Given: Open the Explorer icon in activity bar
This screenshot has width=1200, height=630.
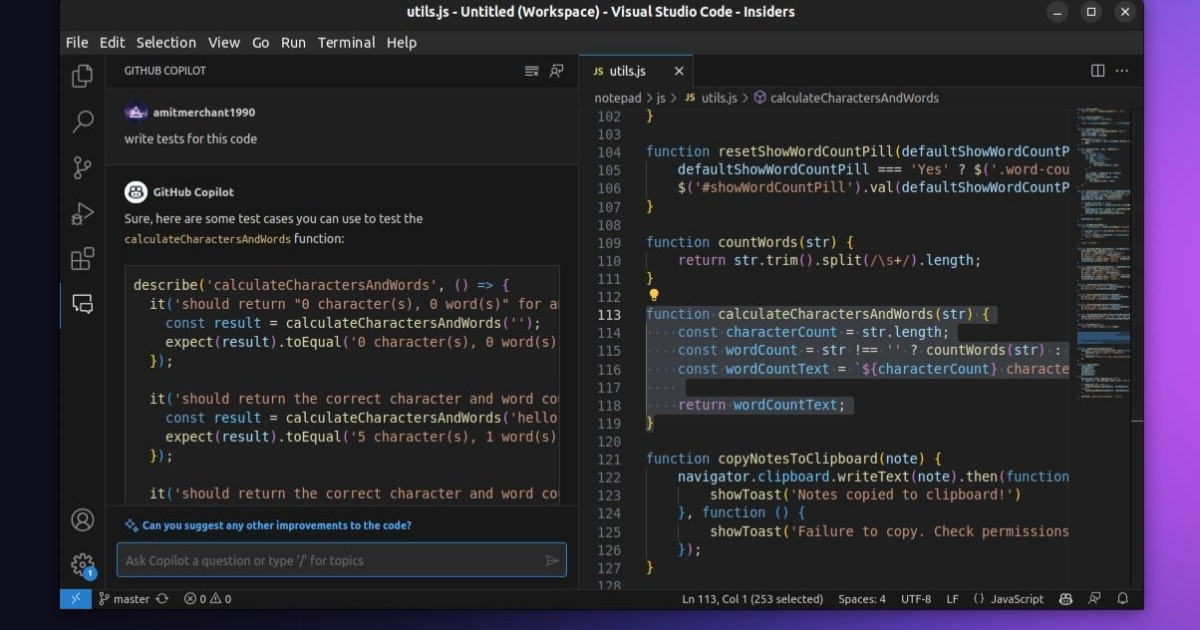Looking at the screenshot, I should pyautogui.click(x=81, y=75).
